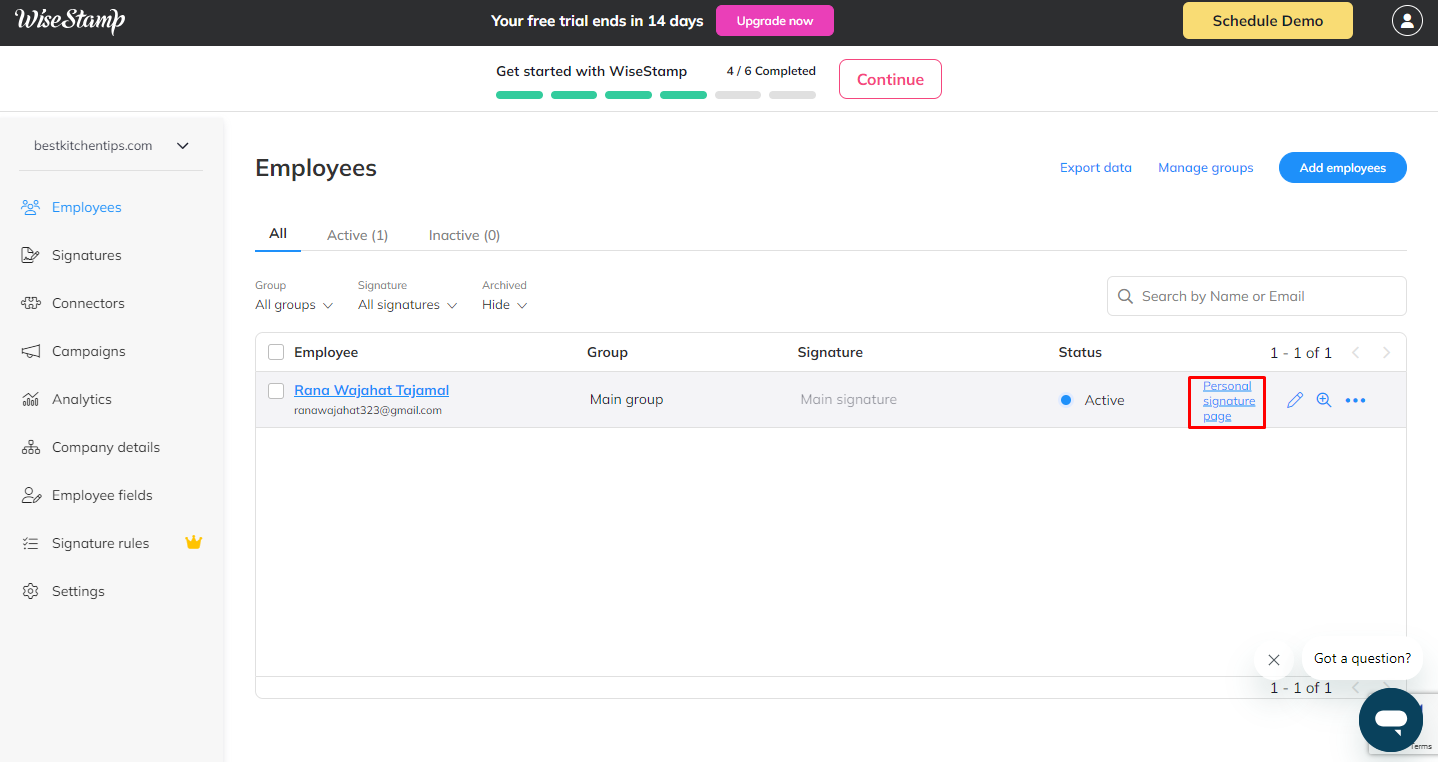1438x762 pixels.
Task: Click the Settings gear icon
Action: click(31, 591)
